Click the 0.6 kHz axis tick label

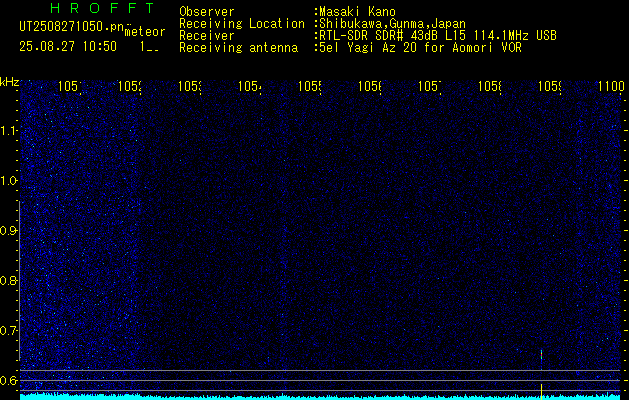9,380
